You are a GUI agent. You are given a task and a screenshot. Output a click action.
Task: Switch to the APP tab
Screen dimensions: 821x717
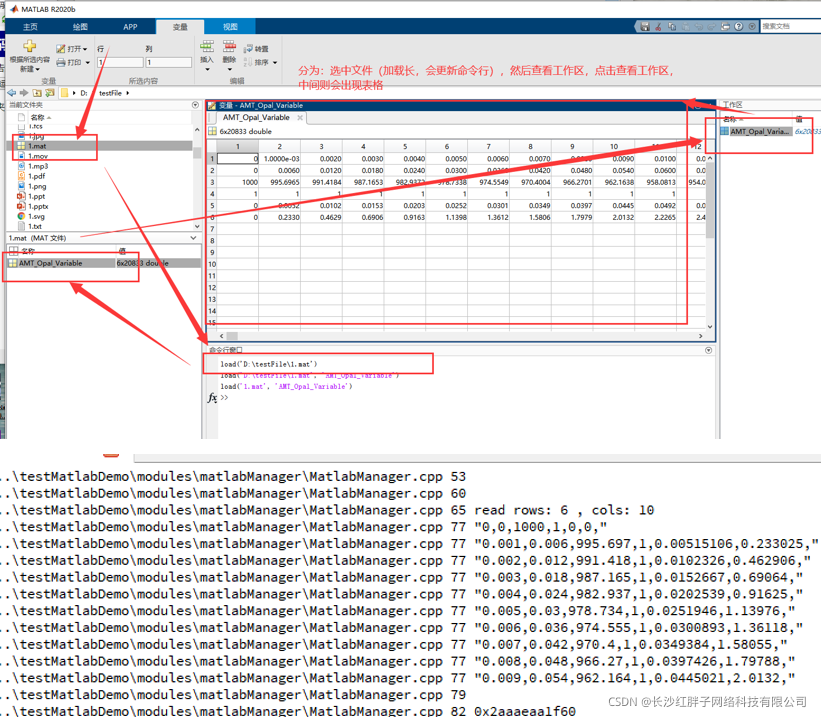[130, 27]
